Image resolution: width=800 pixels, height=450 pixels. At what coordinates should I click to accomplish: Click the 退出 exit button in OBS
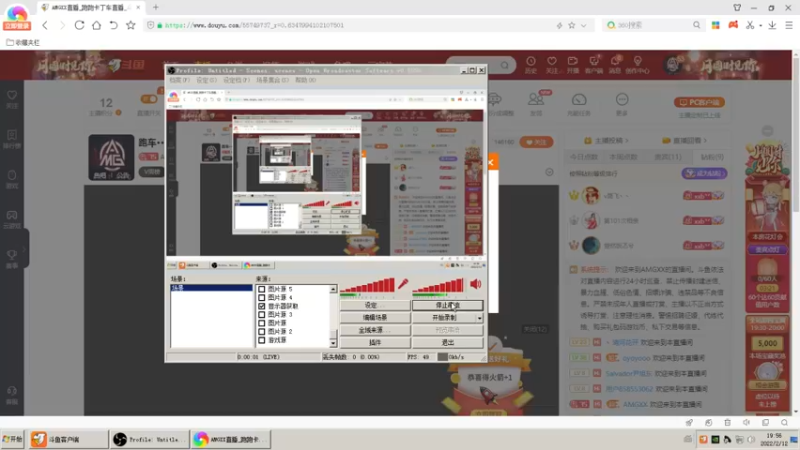click(x=447, y=342)
